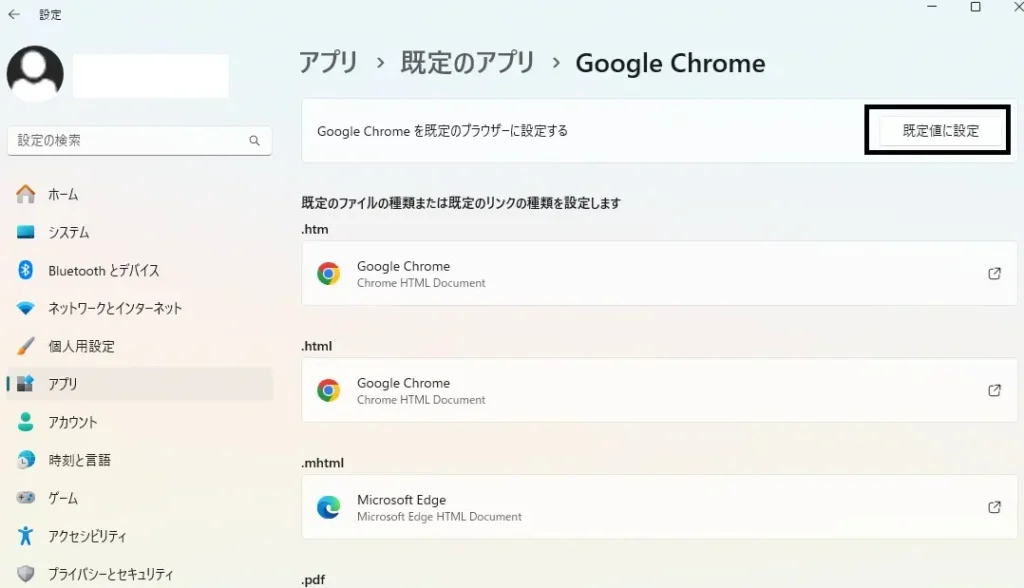Click the privacy shield icon
This screenshot has height=588, width=1024.
tap(25, 574)
